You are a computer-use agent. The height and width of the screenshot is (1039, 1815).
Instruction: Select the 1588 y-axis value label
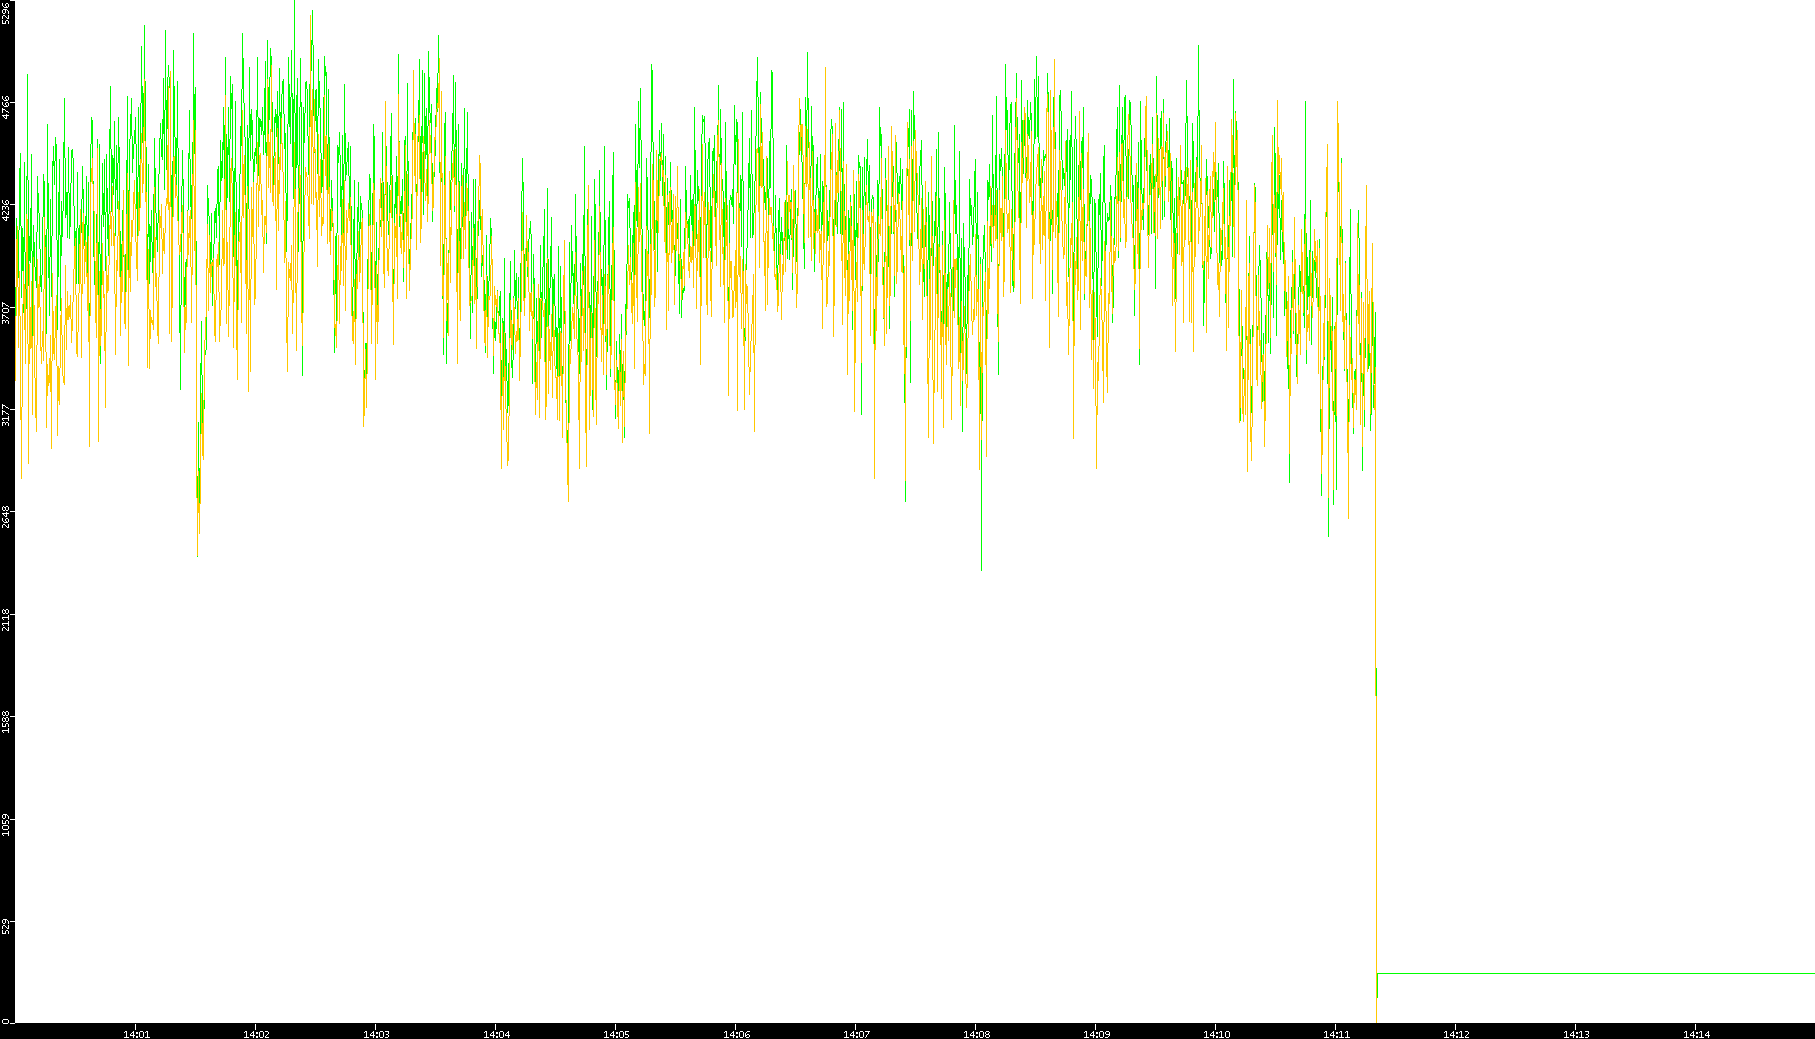coord(6,721)
